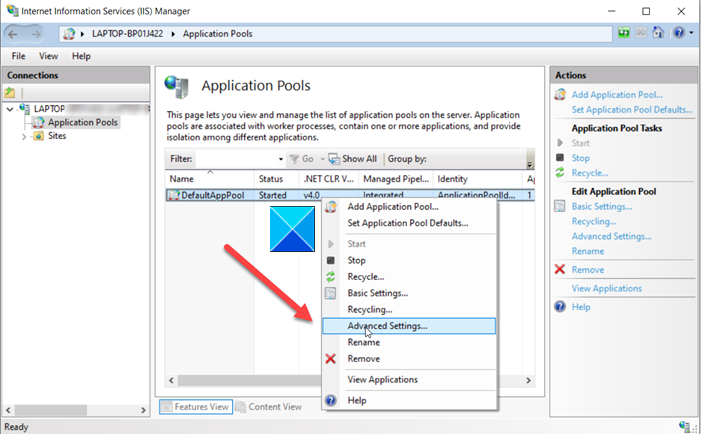Click the Connections pane horizontal scrollbar thumb

click(51, 410)
